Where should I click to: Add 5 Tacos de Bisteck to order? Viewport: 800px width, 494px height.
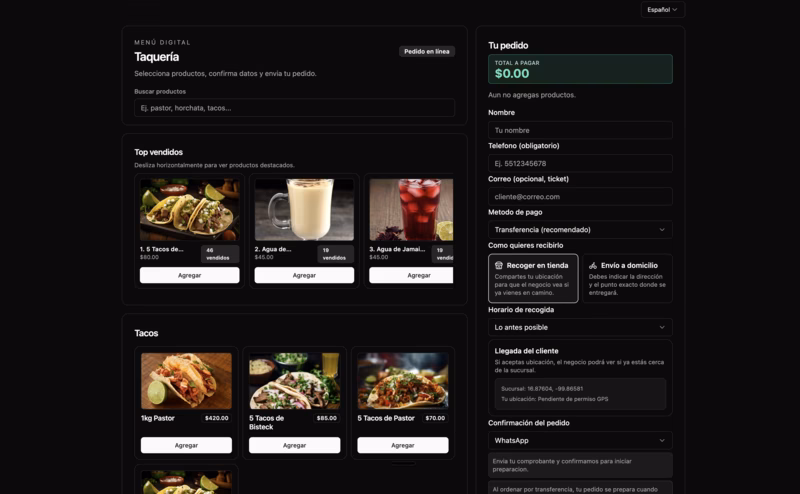[294, 445]
